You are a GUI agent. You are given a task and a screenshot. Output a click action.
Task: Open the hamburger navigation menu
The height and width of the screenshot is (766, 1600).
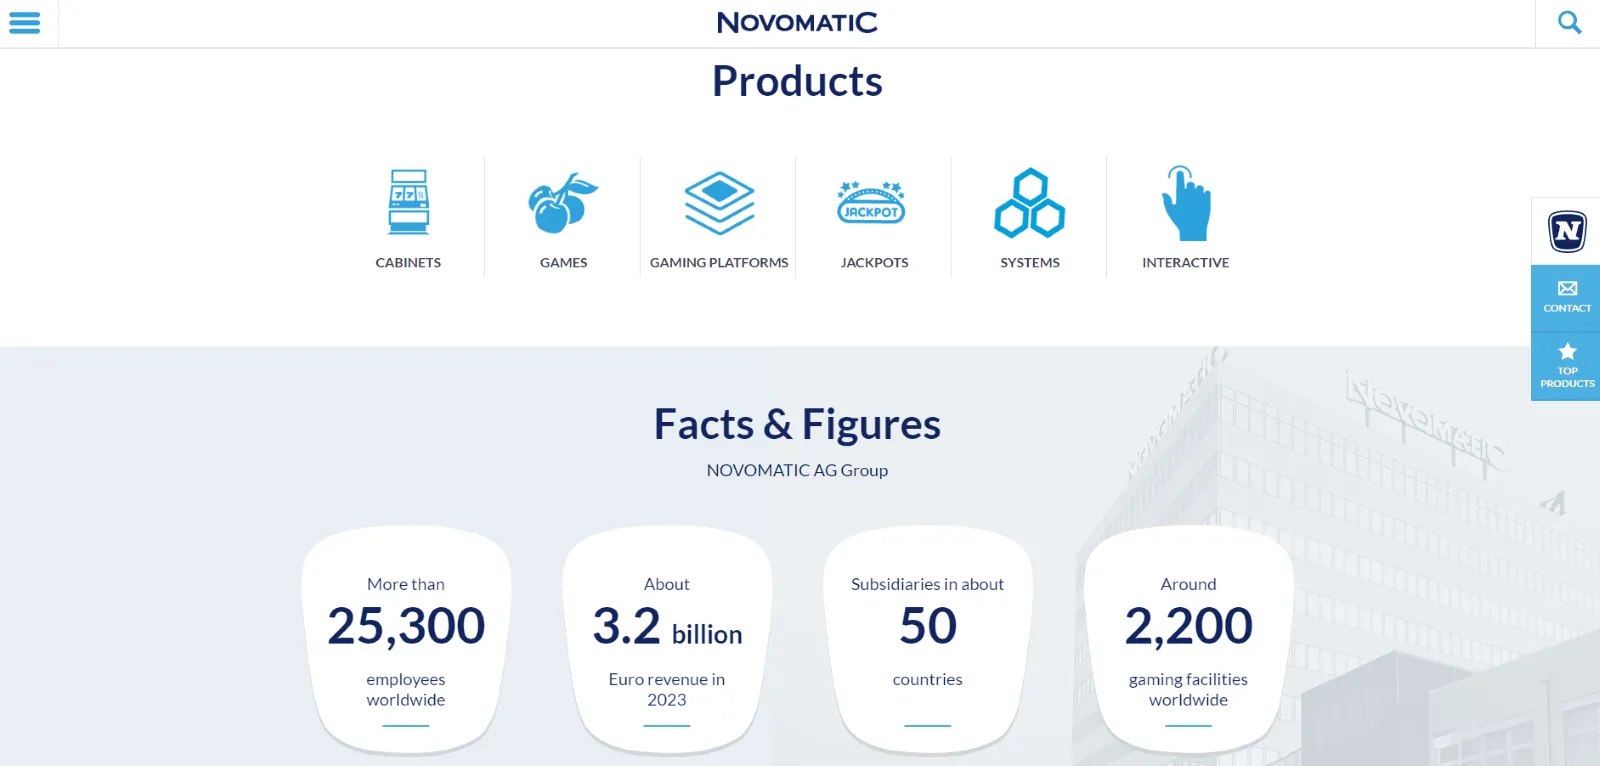click(x=25, y=23)
